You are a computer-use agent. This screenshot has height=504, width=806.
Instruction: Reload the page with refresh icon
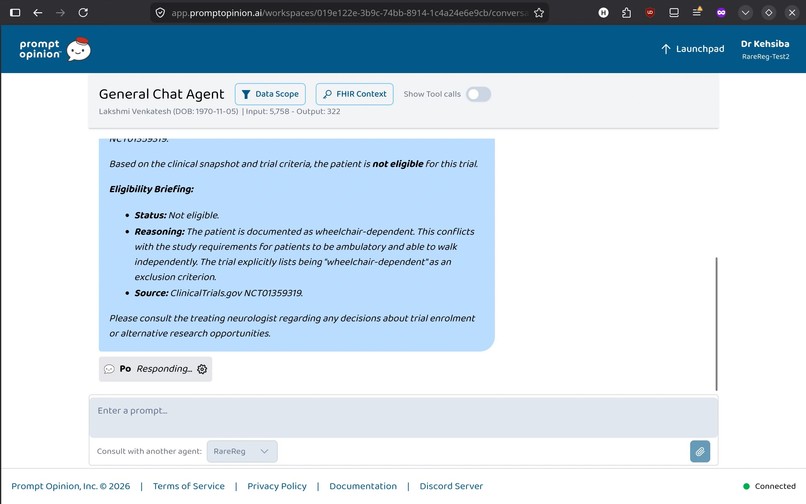(x=83, y=13)
